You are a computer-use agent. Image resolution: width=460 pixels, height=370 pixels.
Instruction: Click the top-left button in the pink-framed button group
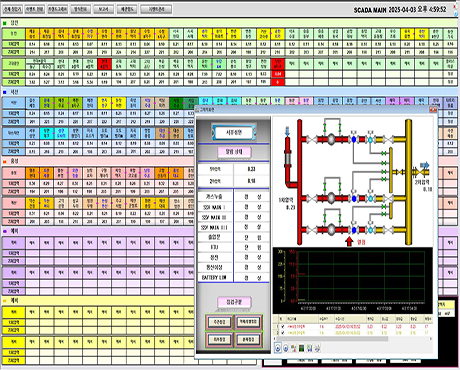pyautogui.click(x=219, y=322)
